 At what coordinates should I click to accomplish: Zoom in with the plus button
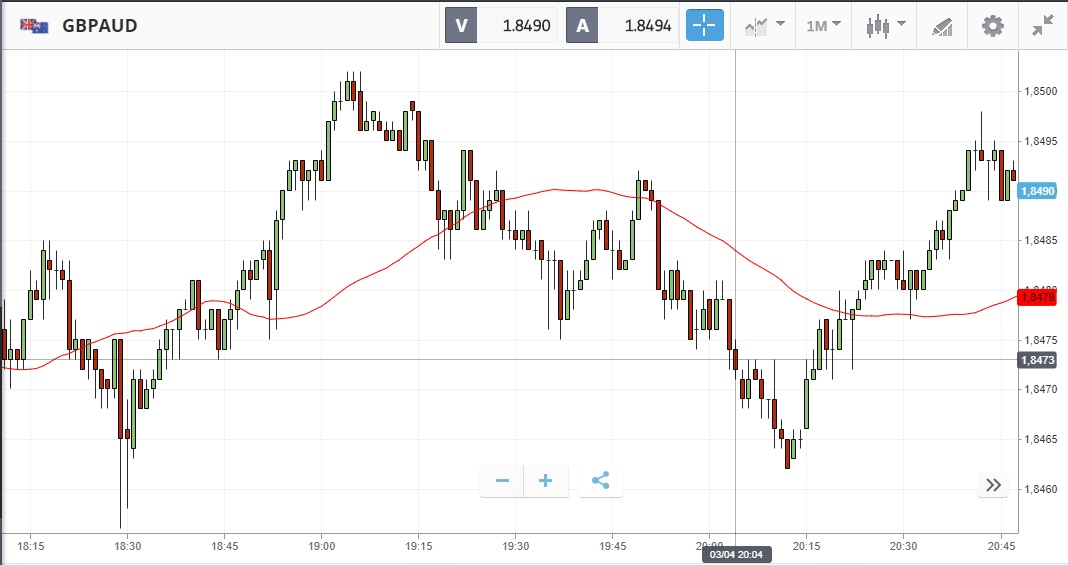pos(546,481)
